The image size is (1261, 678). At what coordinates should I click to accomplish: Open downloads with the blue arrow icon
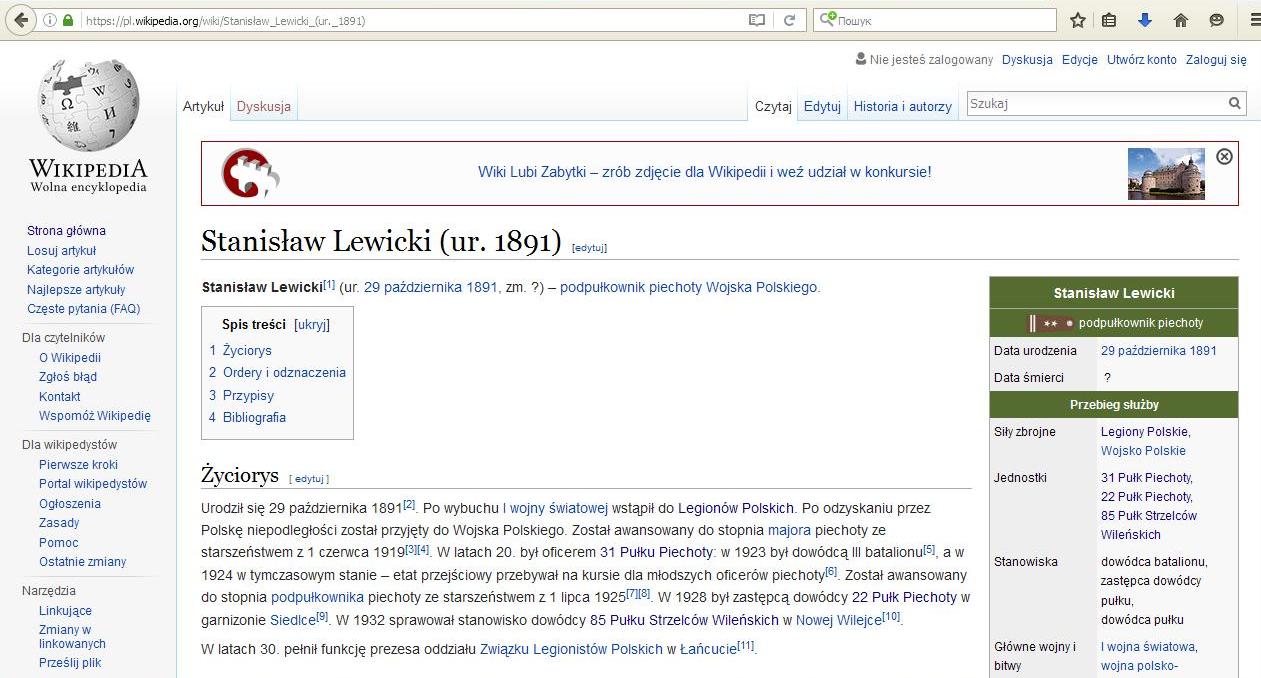point(1145,20)
